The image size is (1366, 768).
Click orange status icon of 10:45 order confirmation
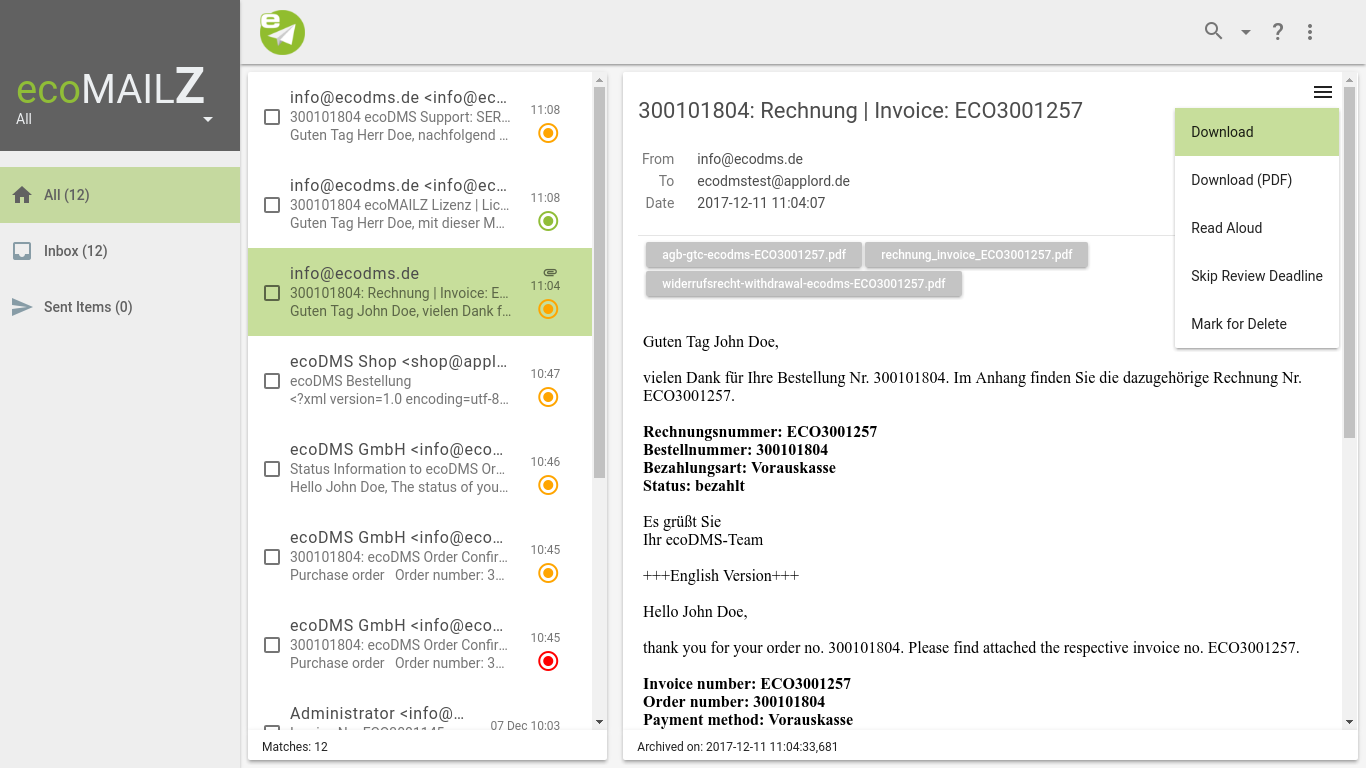pyautogui.click(x=548, y=573)
